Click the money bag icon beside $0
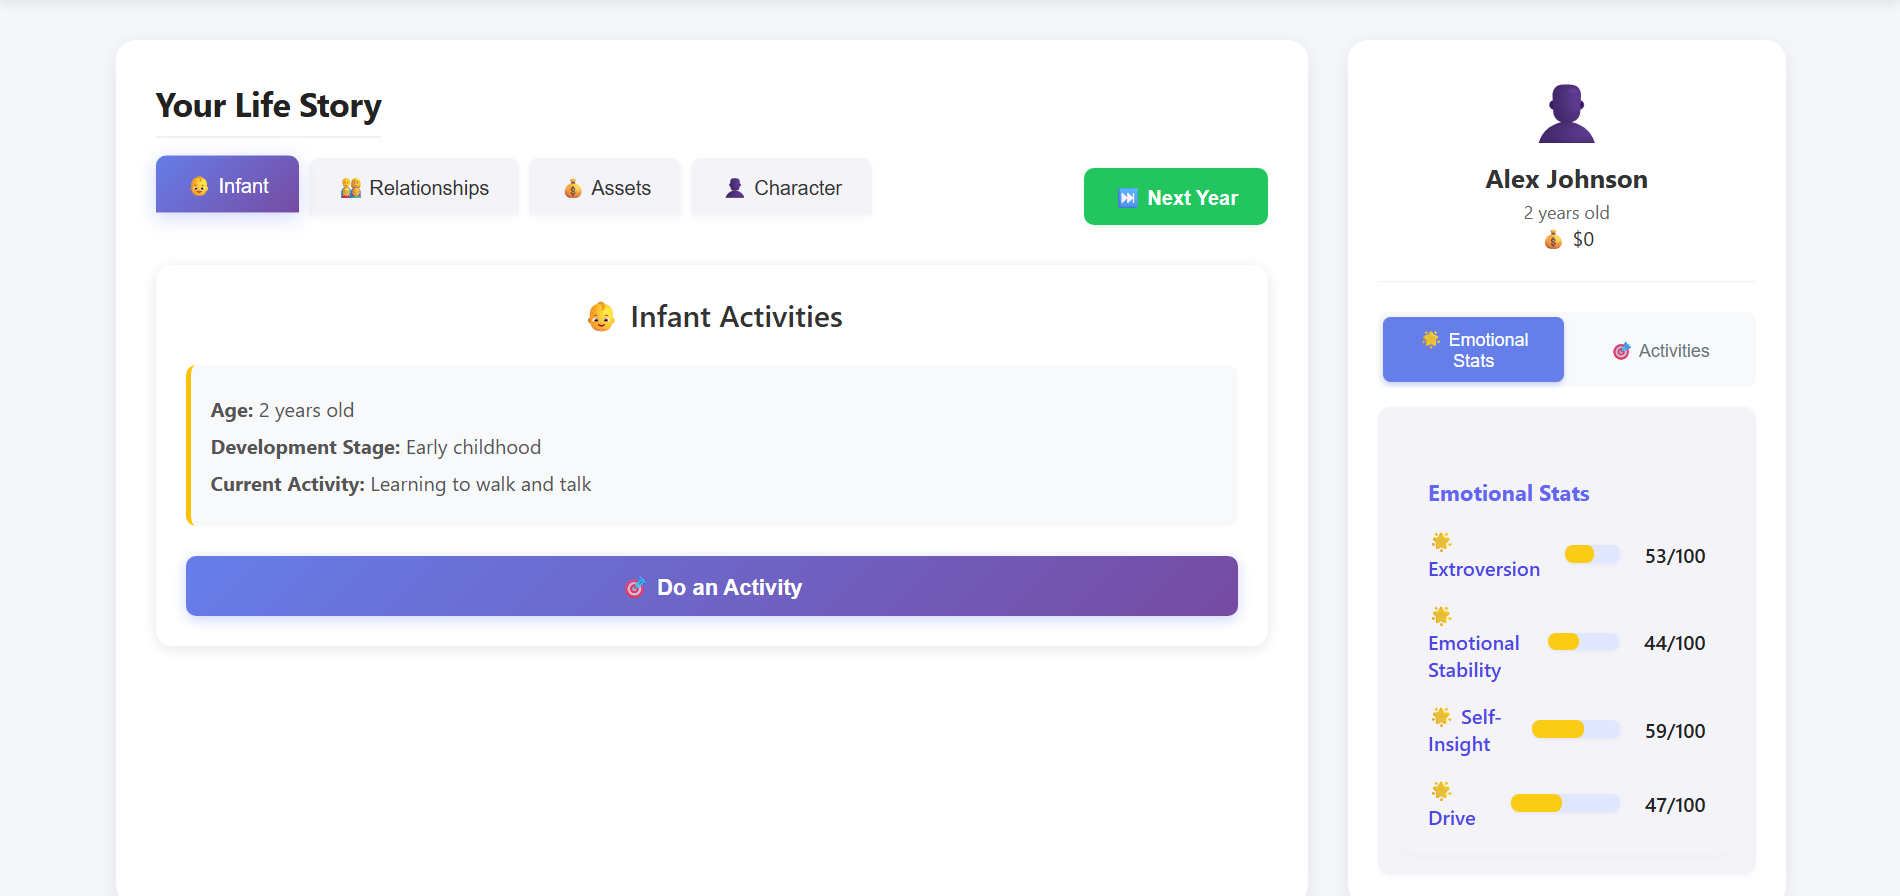This screenshot has width=1900, height=896. tap(1553, 240)
